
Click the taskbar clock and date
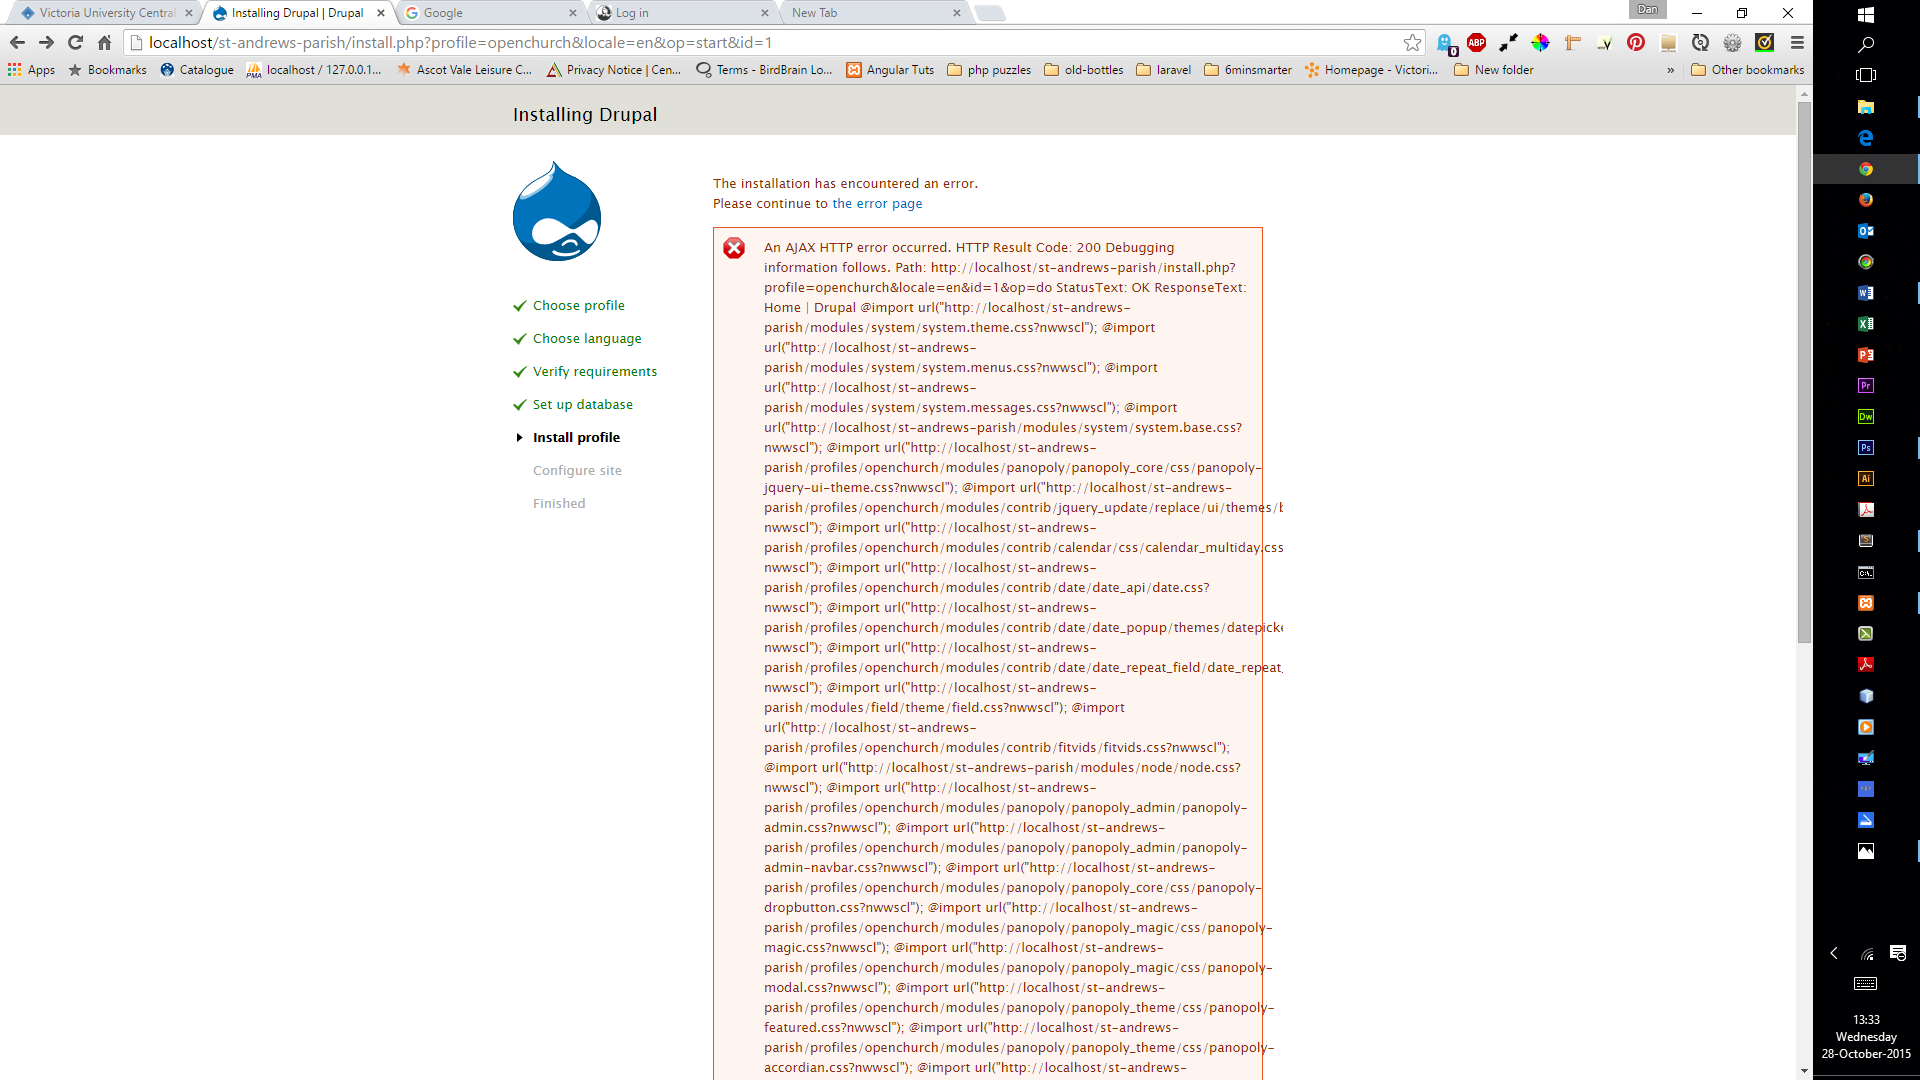tap(1866, 1037)
